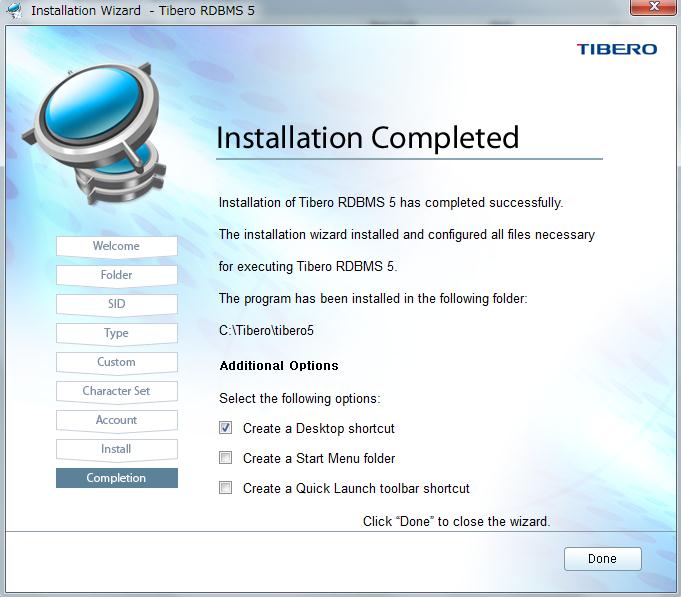
Task: Select the Custom step
Action: (116, 362)
